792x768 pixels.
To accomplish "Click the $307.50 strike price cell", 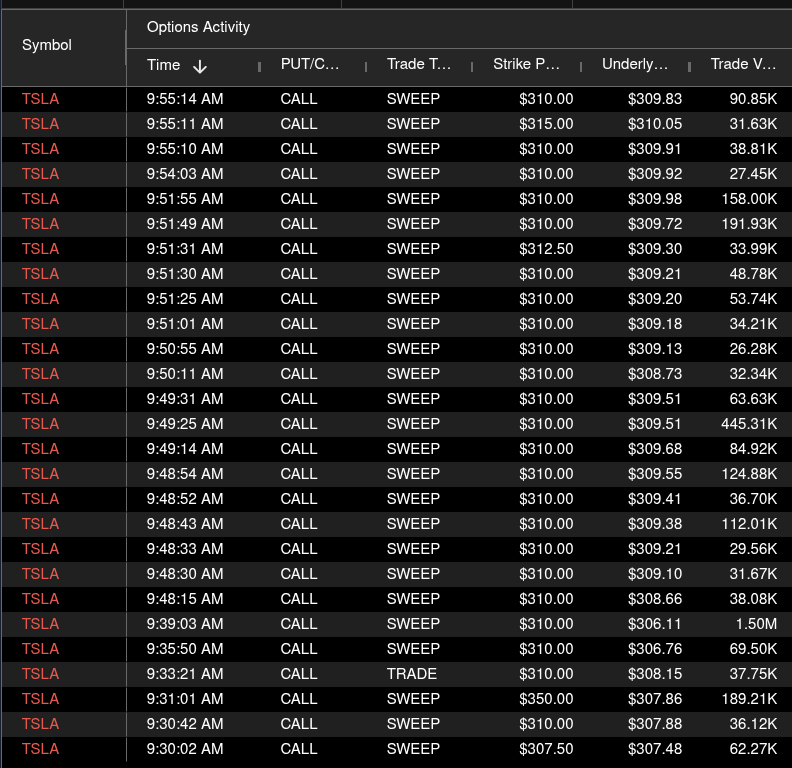I will [x=546, y=748].
